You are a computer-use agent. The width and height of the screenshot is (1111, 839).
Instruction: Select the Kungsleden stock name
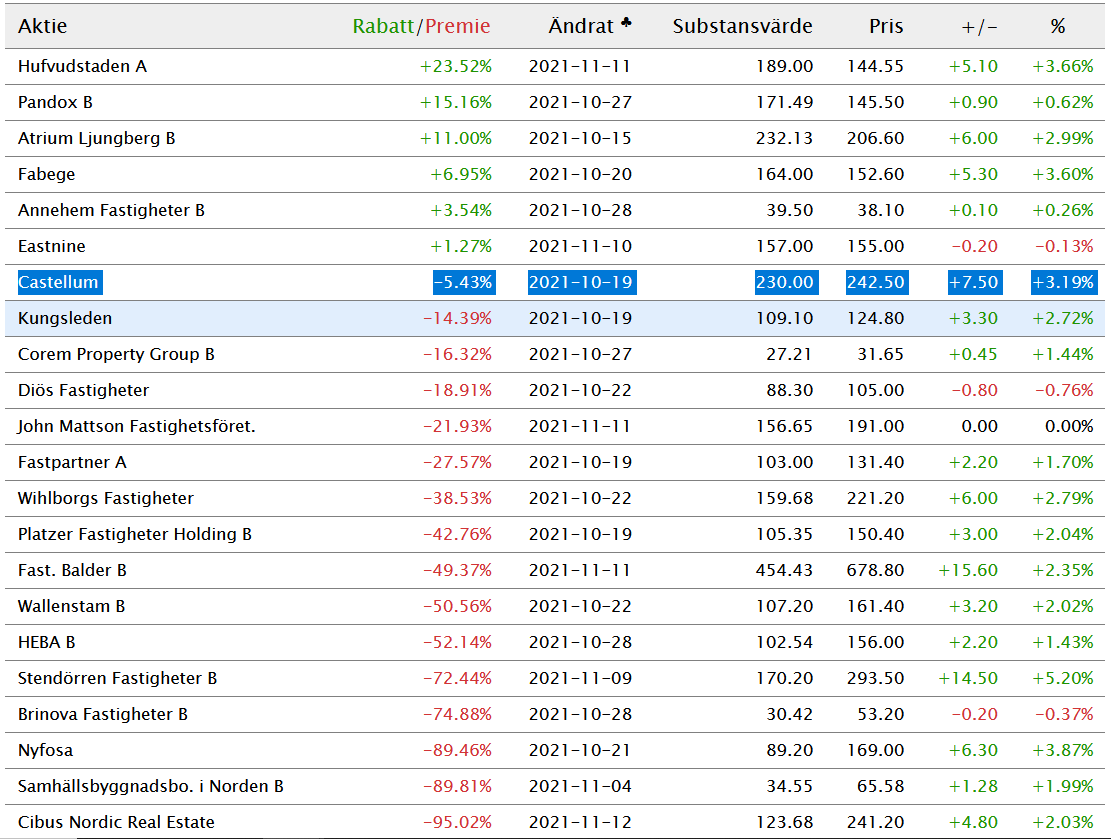point(65,318)
